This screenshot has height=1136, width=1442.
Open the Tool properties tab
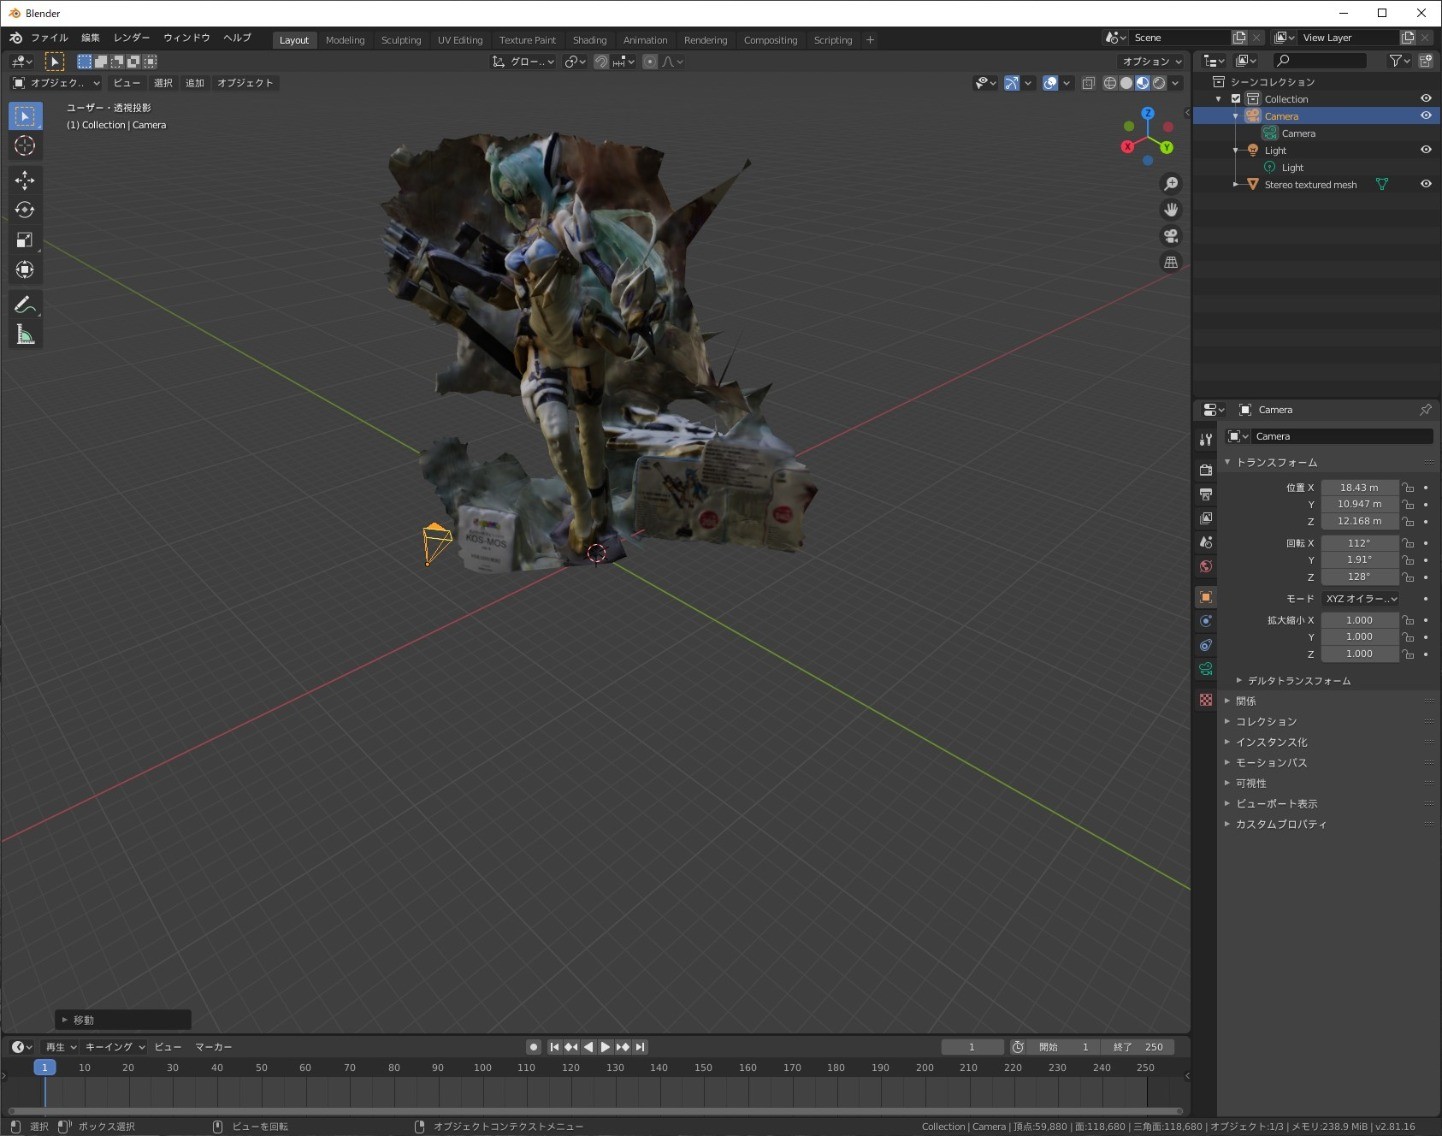[x=1206, y=440]
